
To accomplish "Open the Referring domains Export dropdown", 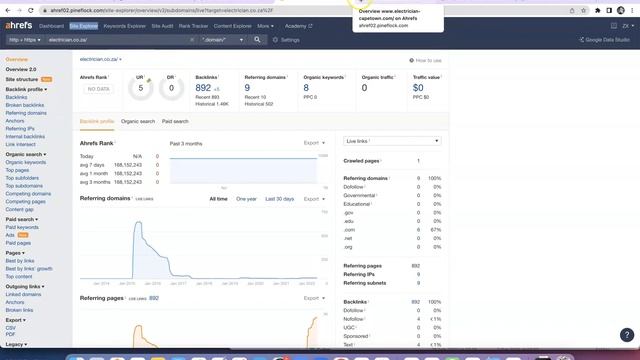I will coord(314,199).
